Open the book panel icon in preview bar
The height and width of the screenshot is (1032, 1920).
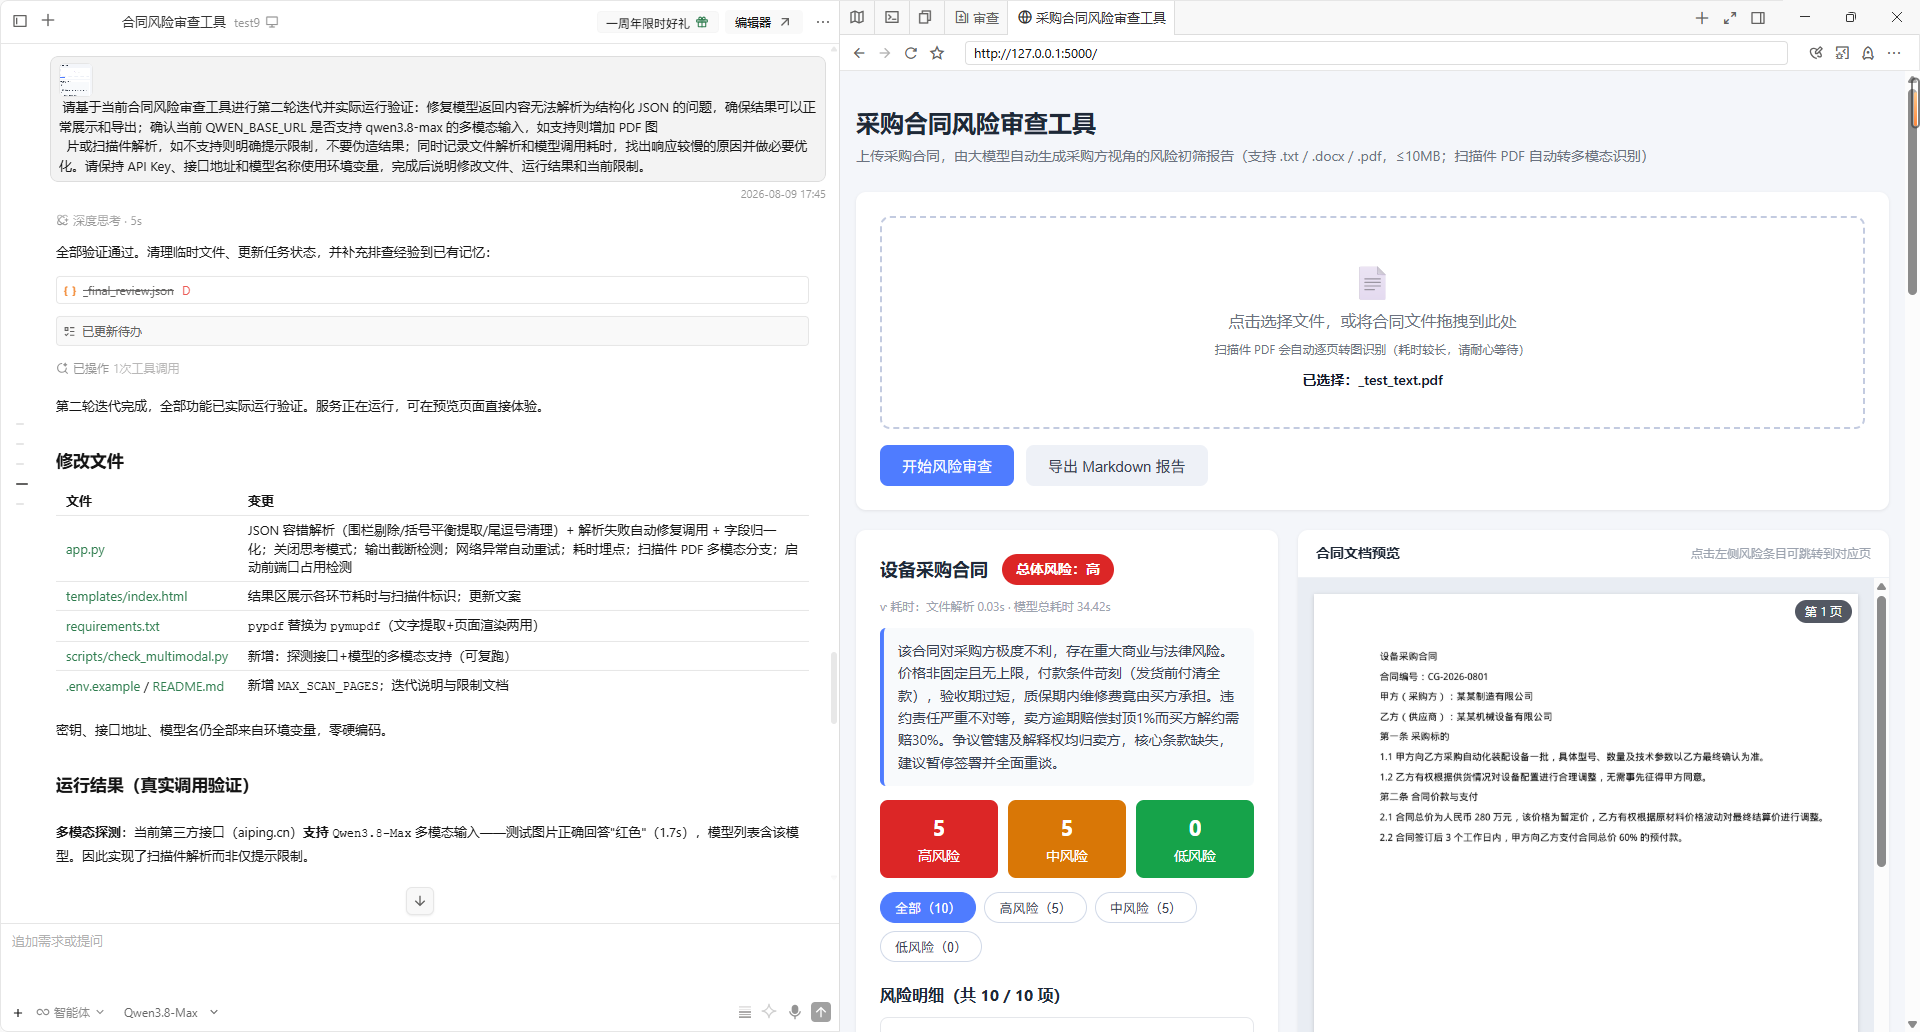(857, 18)
